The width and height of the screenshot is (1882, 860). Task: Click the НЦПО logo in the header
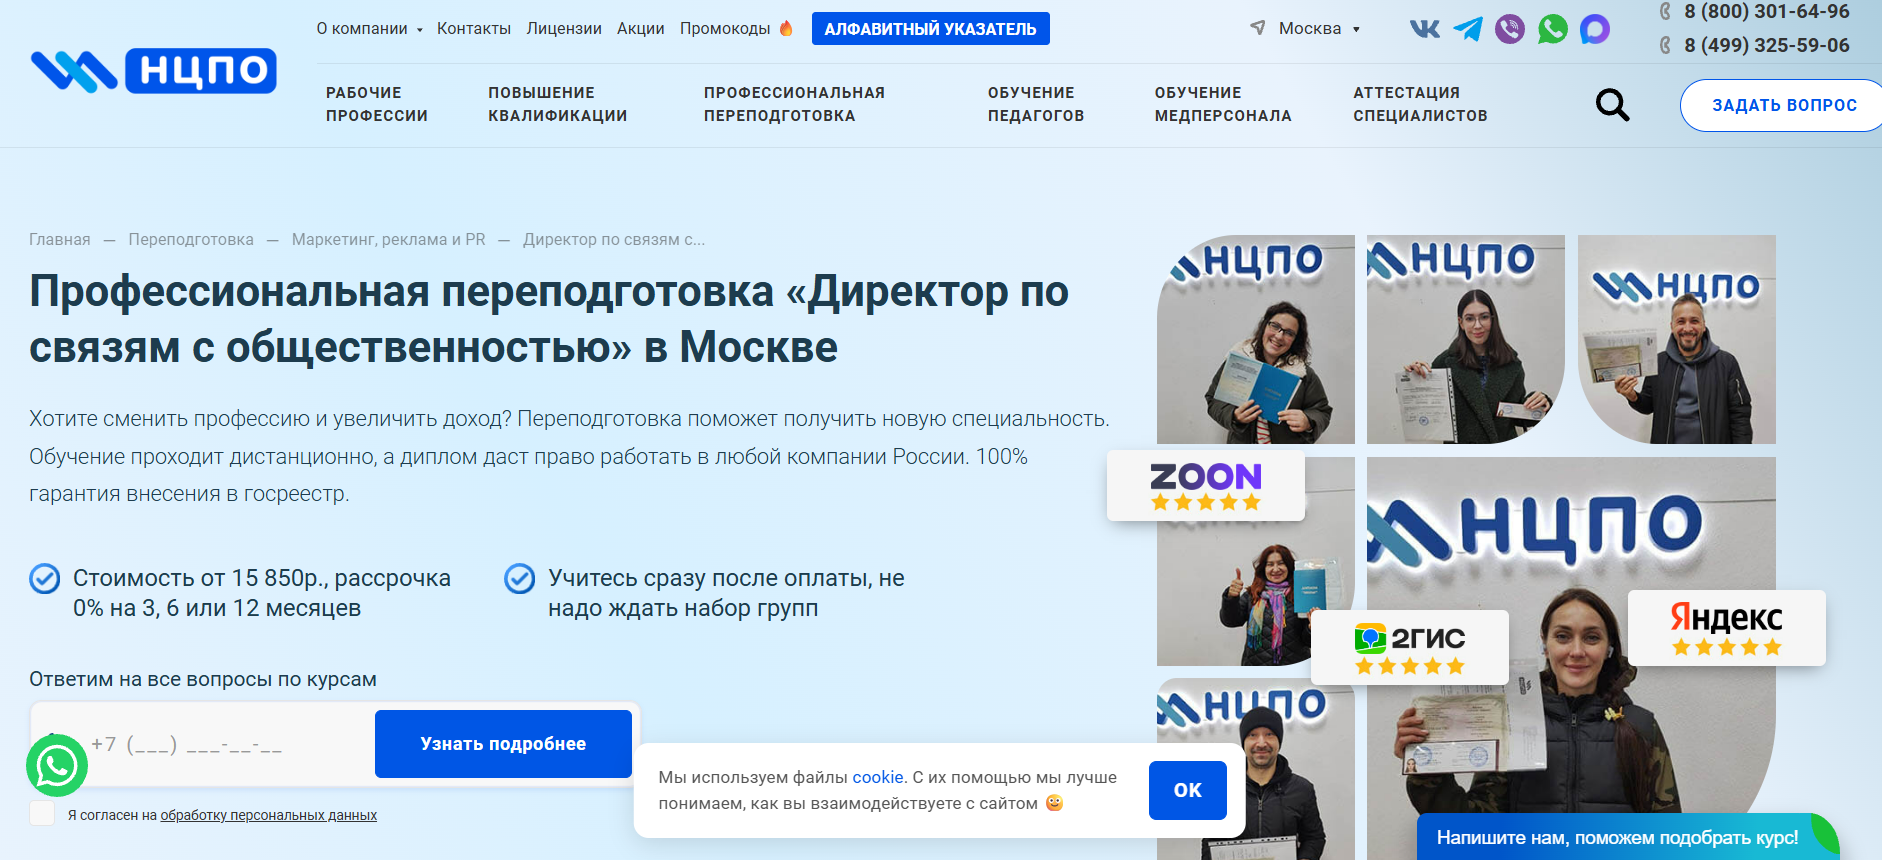pyautogui.click(x=154, y=71)
